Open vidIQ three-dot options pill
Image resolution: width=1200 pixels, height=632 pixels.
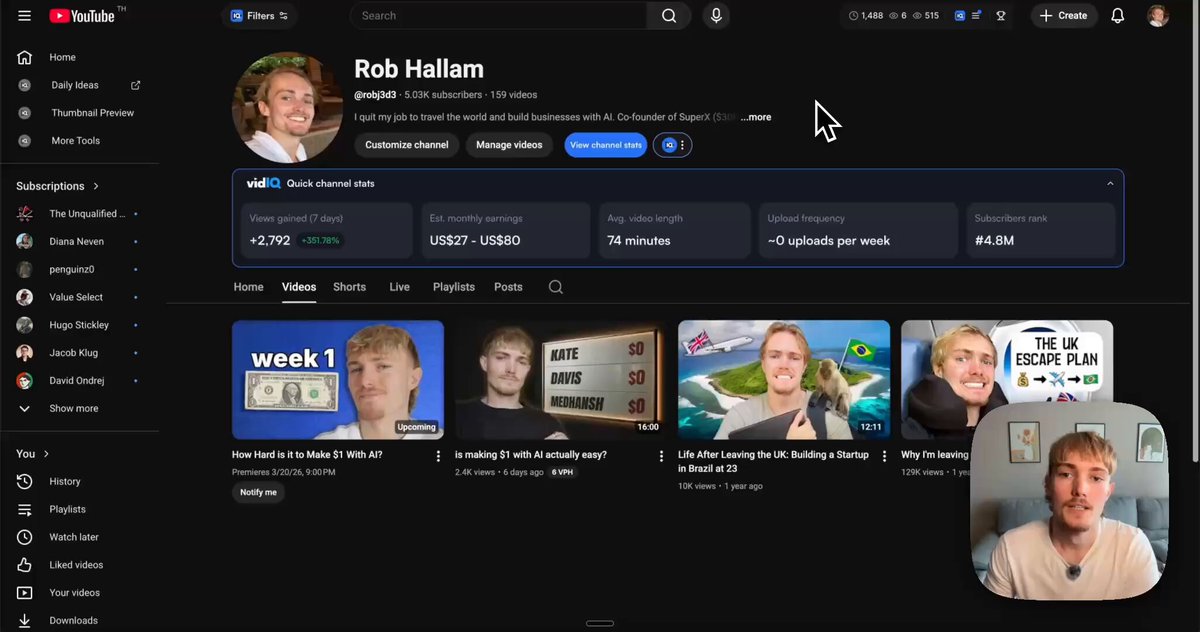pyautogui.click(x=673, y=145)
